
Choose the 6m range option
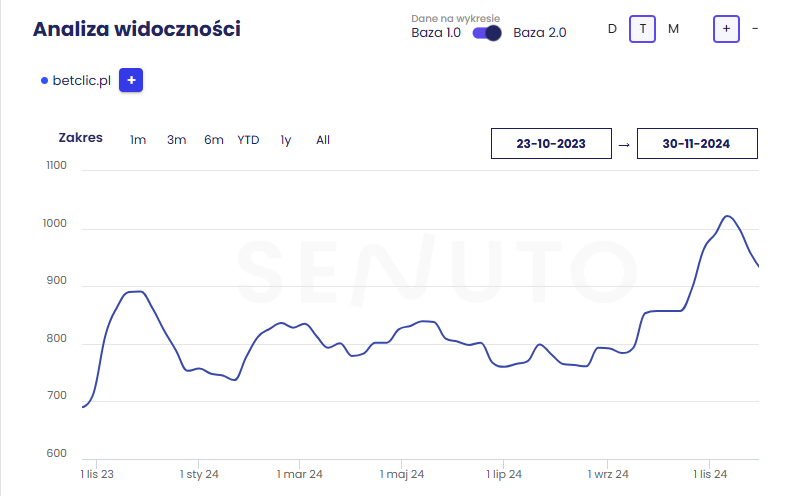pyautogui.click(x=214, y=140)
